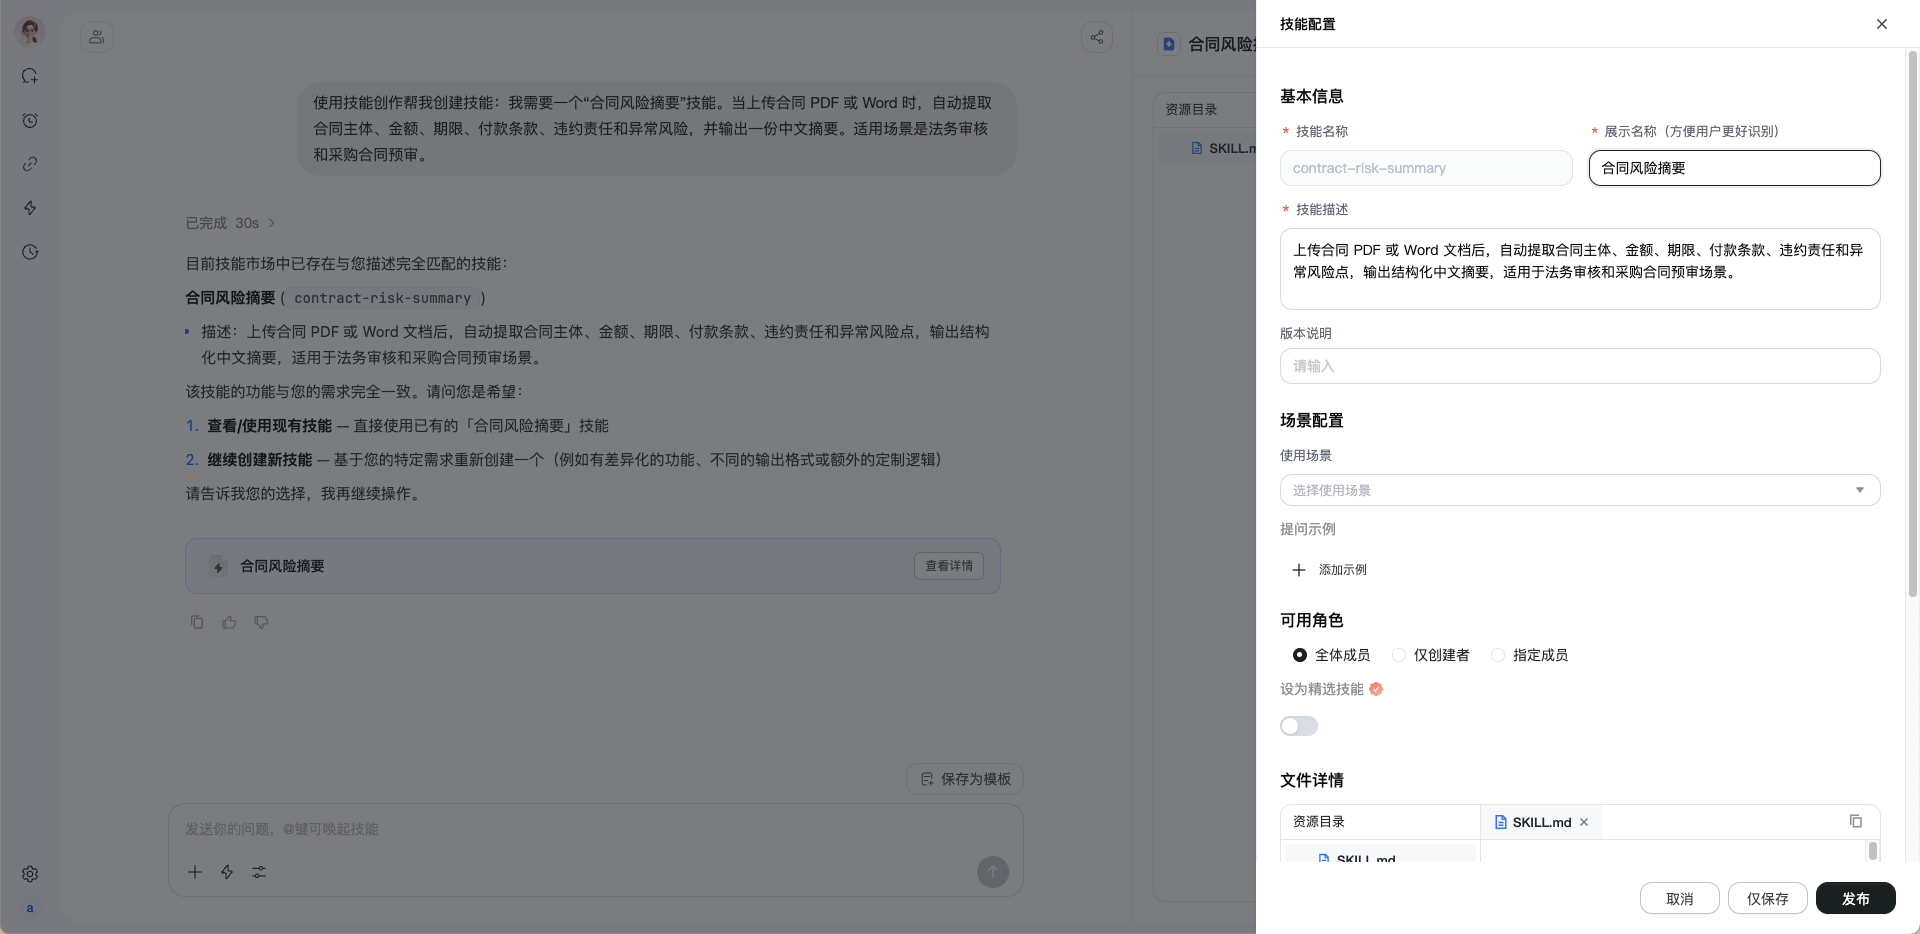Click 添加示例 to add a prompt example

(1329, 570)
